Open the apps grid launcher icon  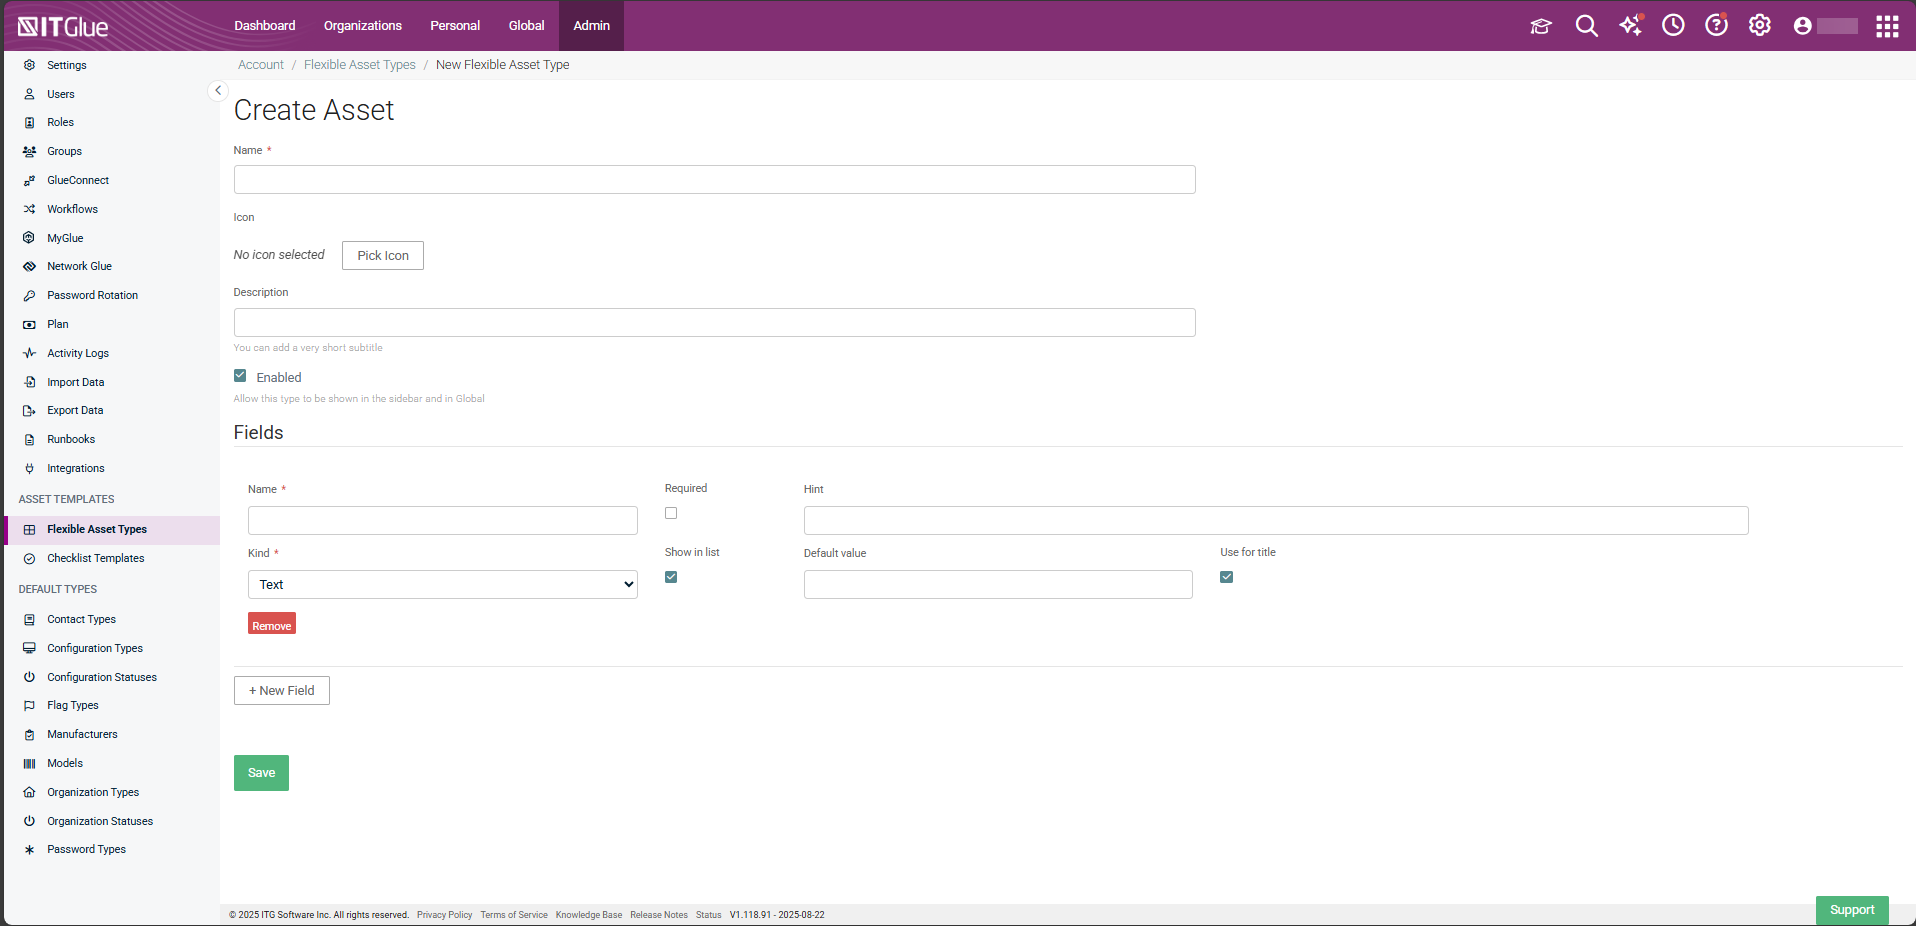click(x=1887, y=26)
